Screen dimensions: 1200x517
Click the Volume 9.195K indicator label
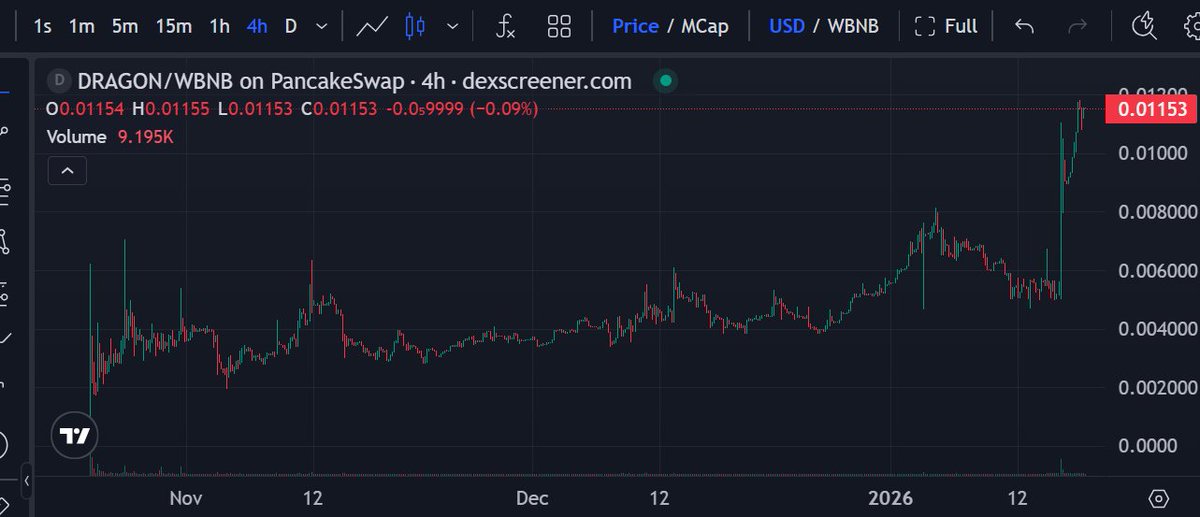pos(111,137)
